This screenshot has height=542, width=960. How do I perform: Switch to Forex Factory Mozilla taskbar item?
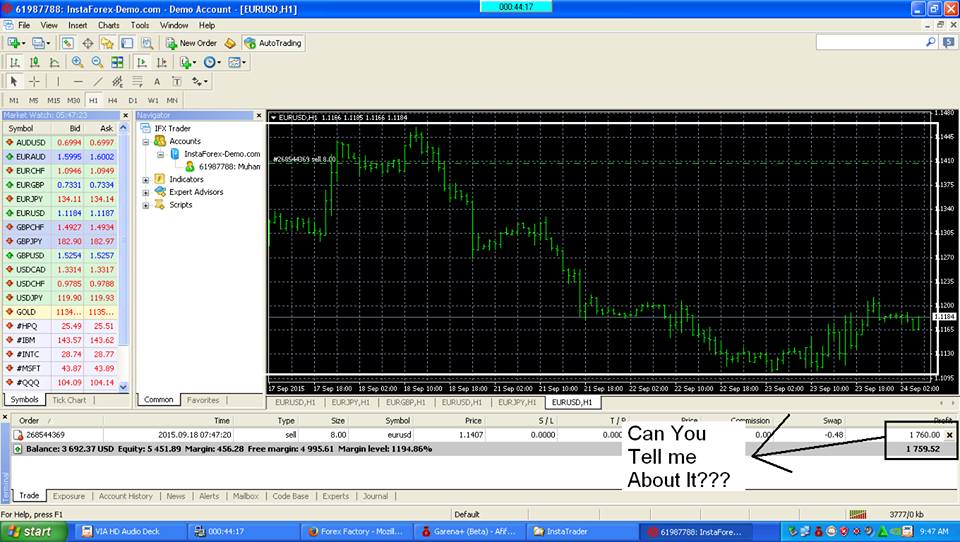click(x=356, y=532)
